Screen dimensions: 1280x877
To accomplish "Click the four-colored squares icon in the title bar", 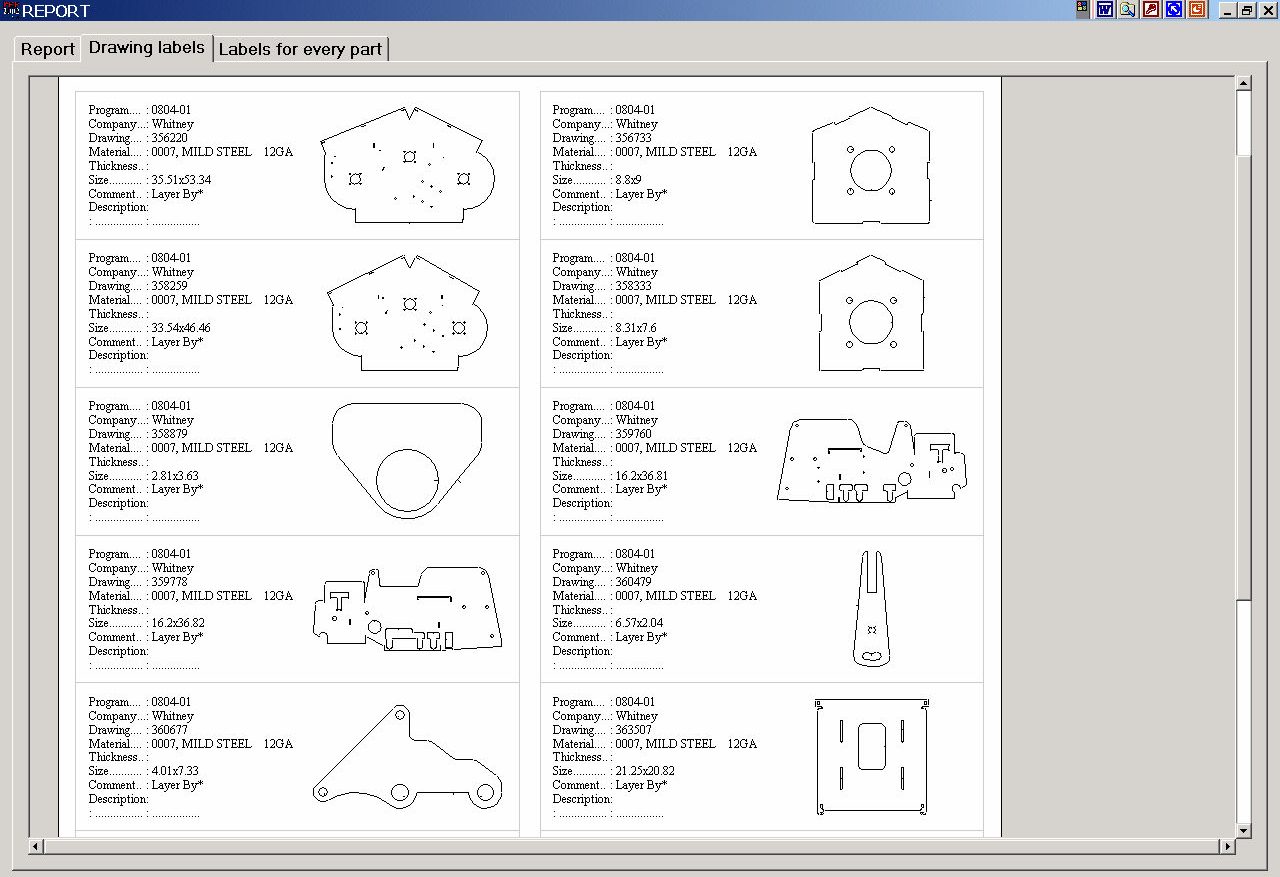I will (1082, 10).
